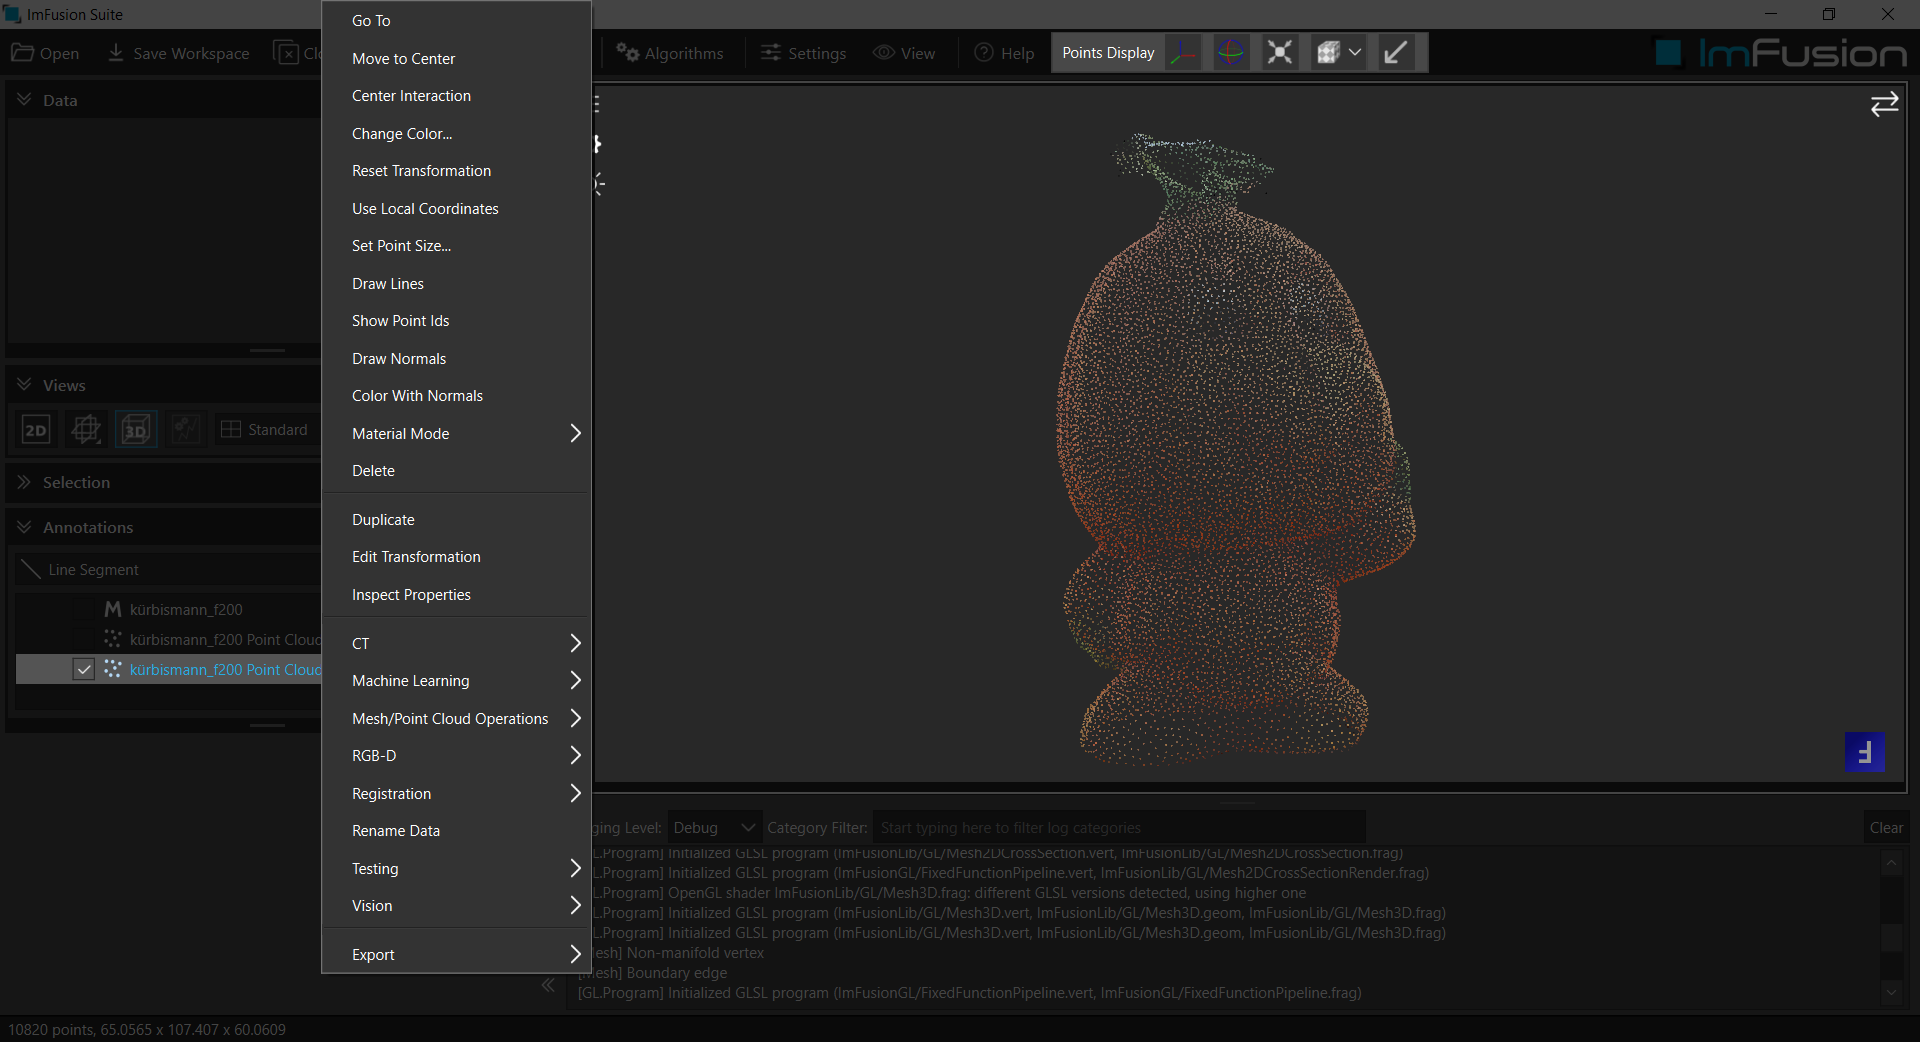1920x1042 pixels.
Task: Click the checkered cube render mode icon
Action: click(x=1328, y=53)
